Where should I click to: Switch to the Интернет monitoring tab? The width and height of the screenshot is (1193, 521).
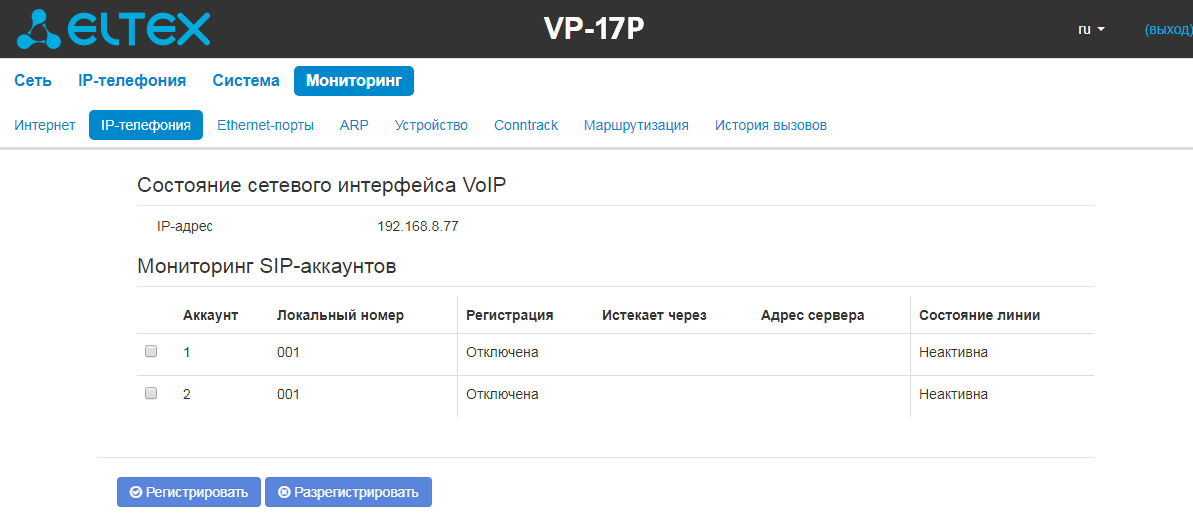point(45,125)
